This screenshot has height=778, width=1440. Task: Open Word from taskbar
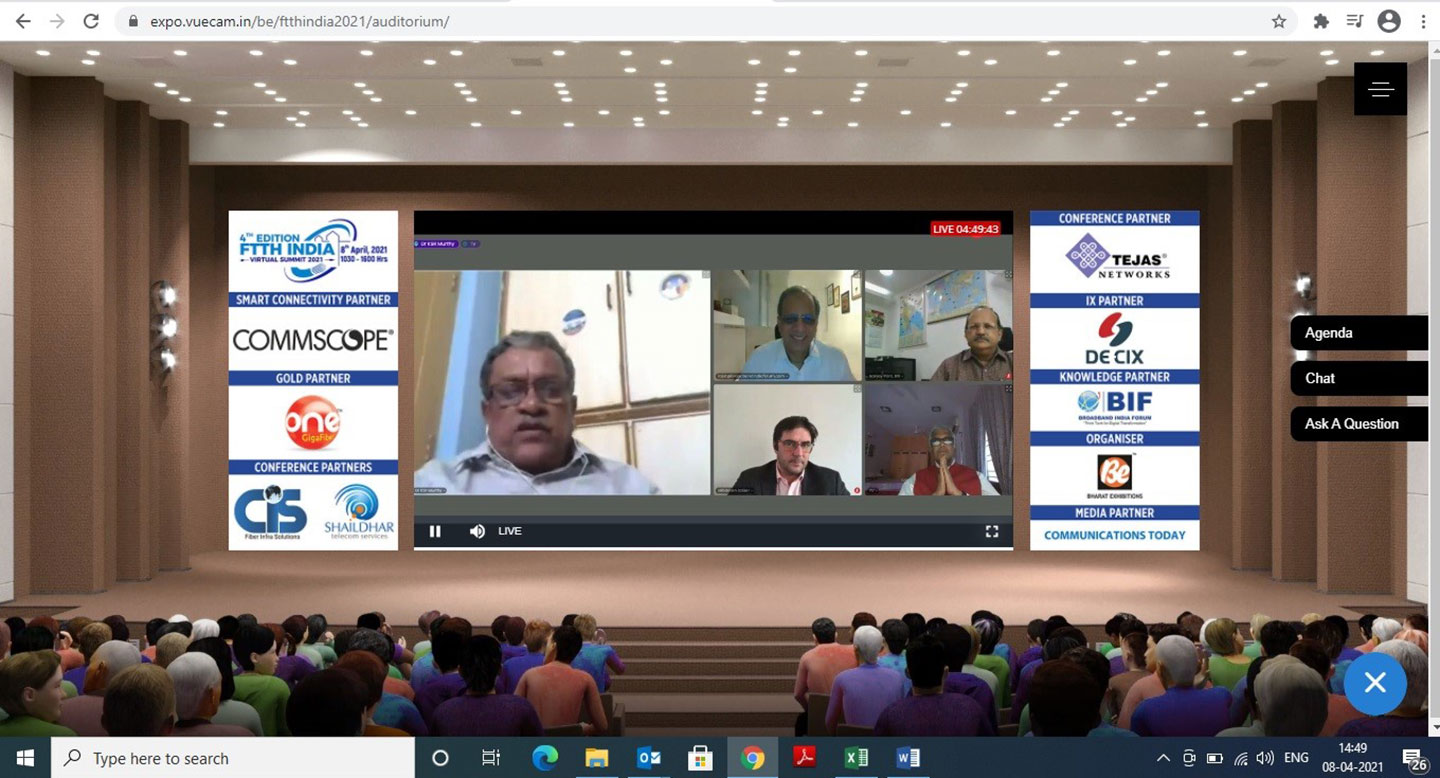[908, 758]
